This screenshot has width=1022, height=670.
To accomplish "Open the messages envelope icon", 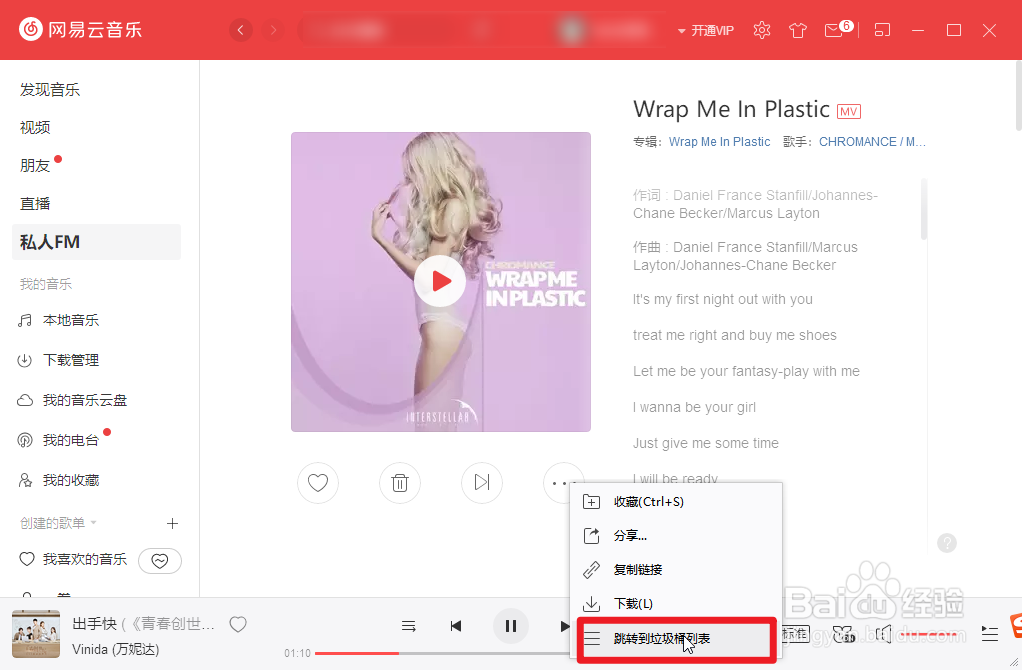I will click(834, 30).
